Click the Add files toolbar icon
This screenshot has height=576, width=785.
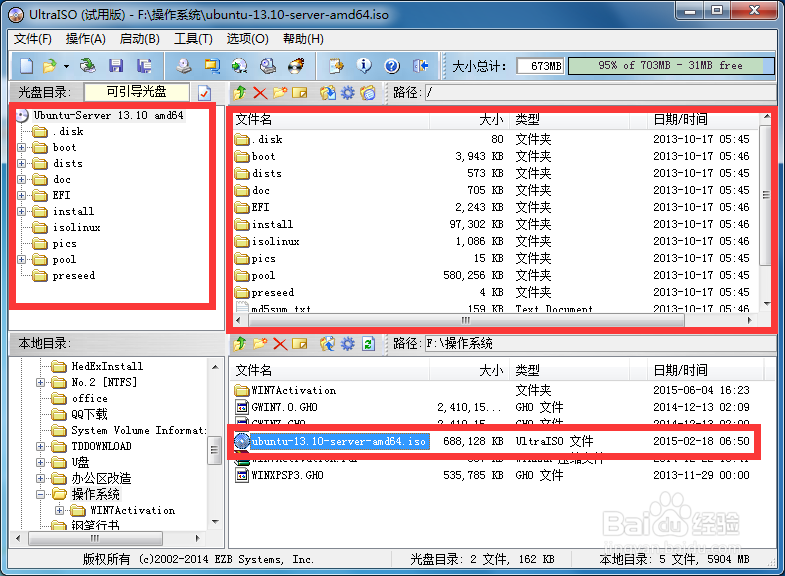[x=336, y=66]
